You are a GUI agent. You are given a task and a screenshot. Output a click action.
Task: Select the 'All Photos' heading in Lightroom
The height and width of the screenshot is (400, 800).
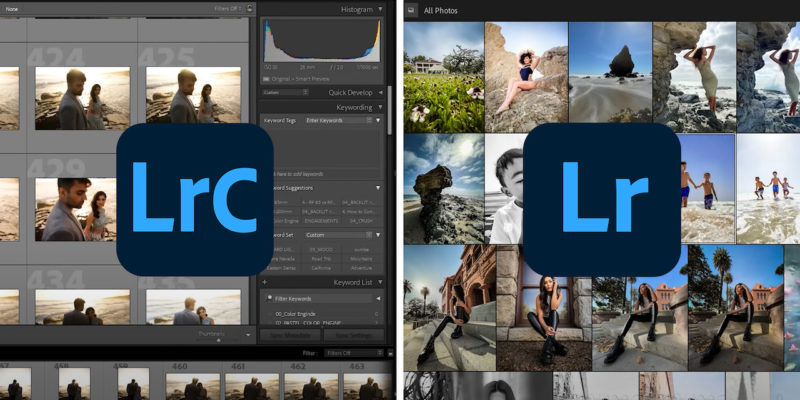point(441,11)
